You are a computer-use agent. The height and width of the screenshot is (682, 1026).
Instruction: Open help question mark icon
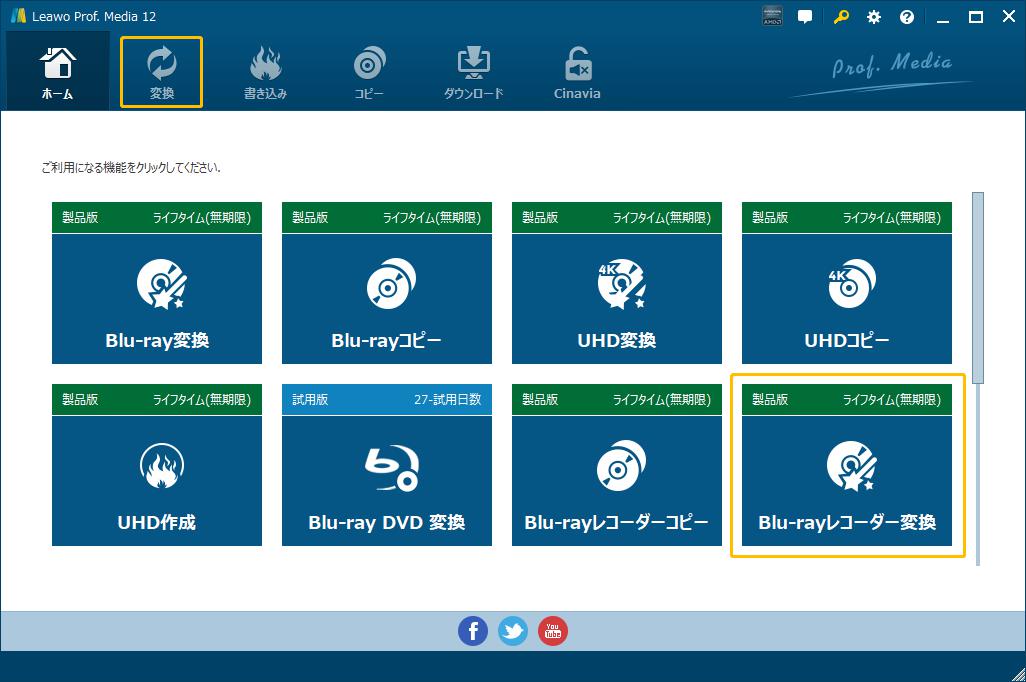tap(906, 17)
